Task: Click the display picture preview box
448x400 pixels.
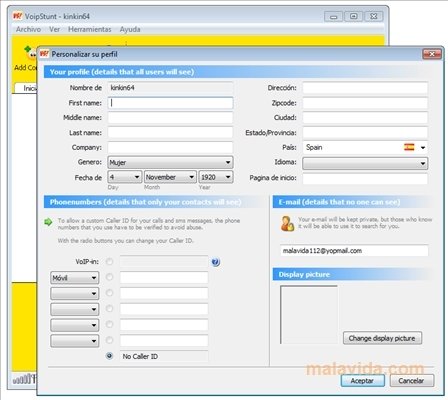Action: (x=309, y=315)
